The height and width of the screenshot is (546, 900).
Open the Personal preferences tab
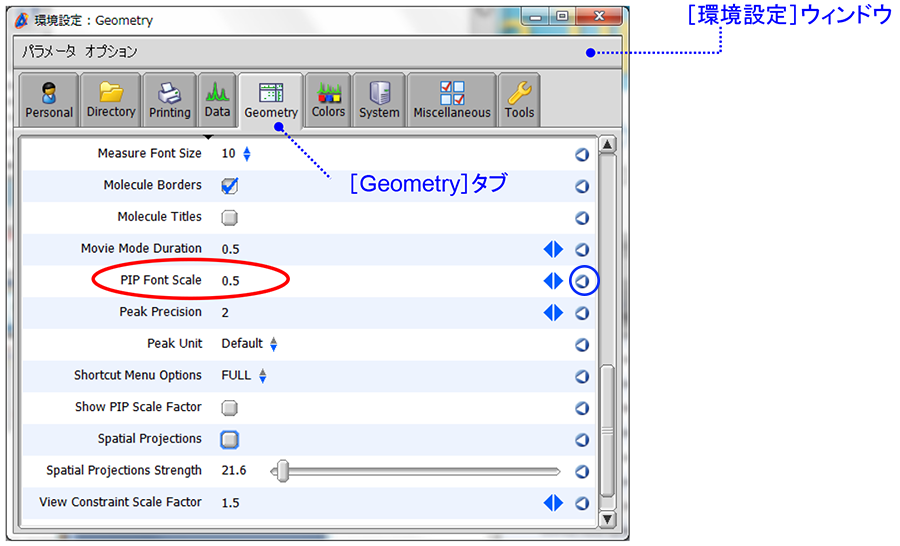tap(49, 101)
